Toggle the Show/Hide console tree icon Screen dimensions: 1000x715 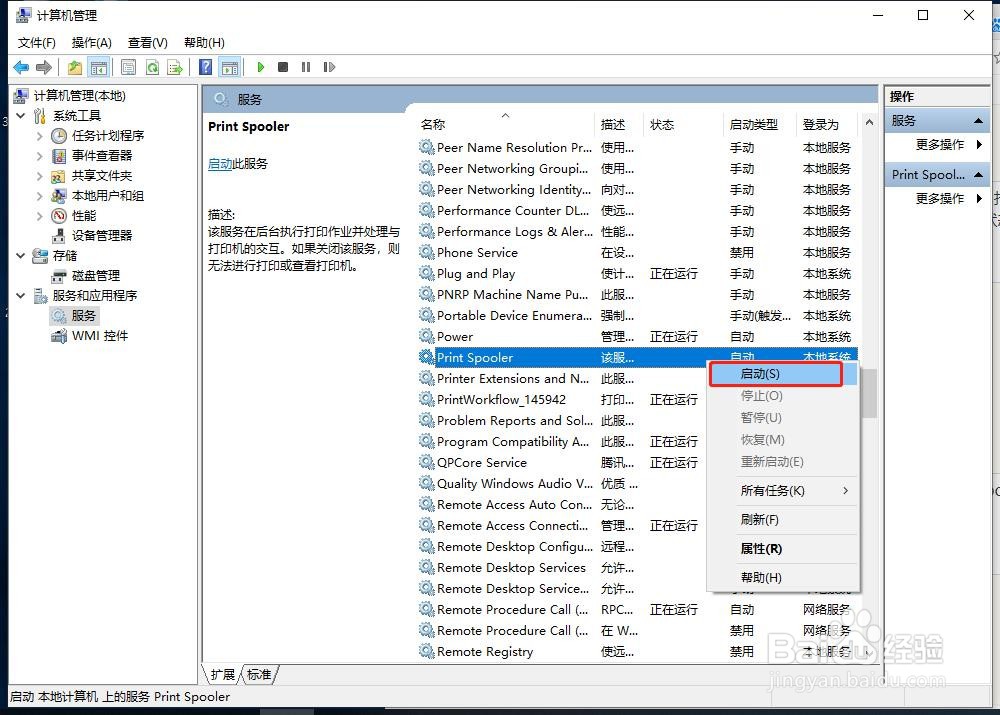[99, 67]
